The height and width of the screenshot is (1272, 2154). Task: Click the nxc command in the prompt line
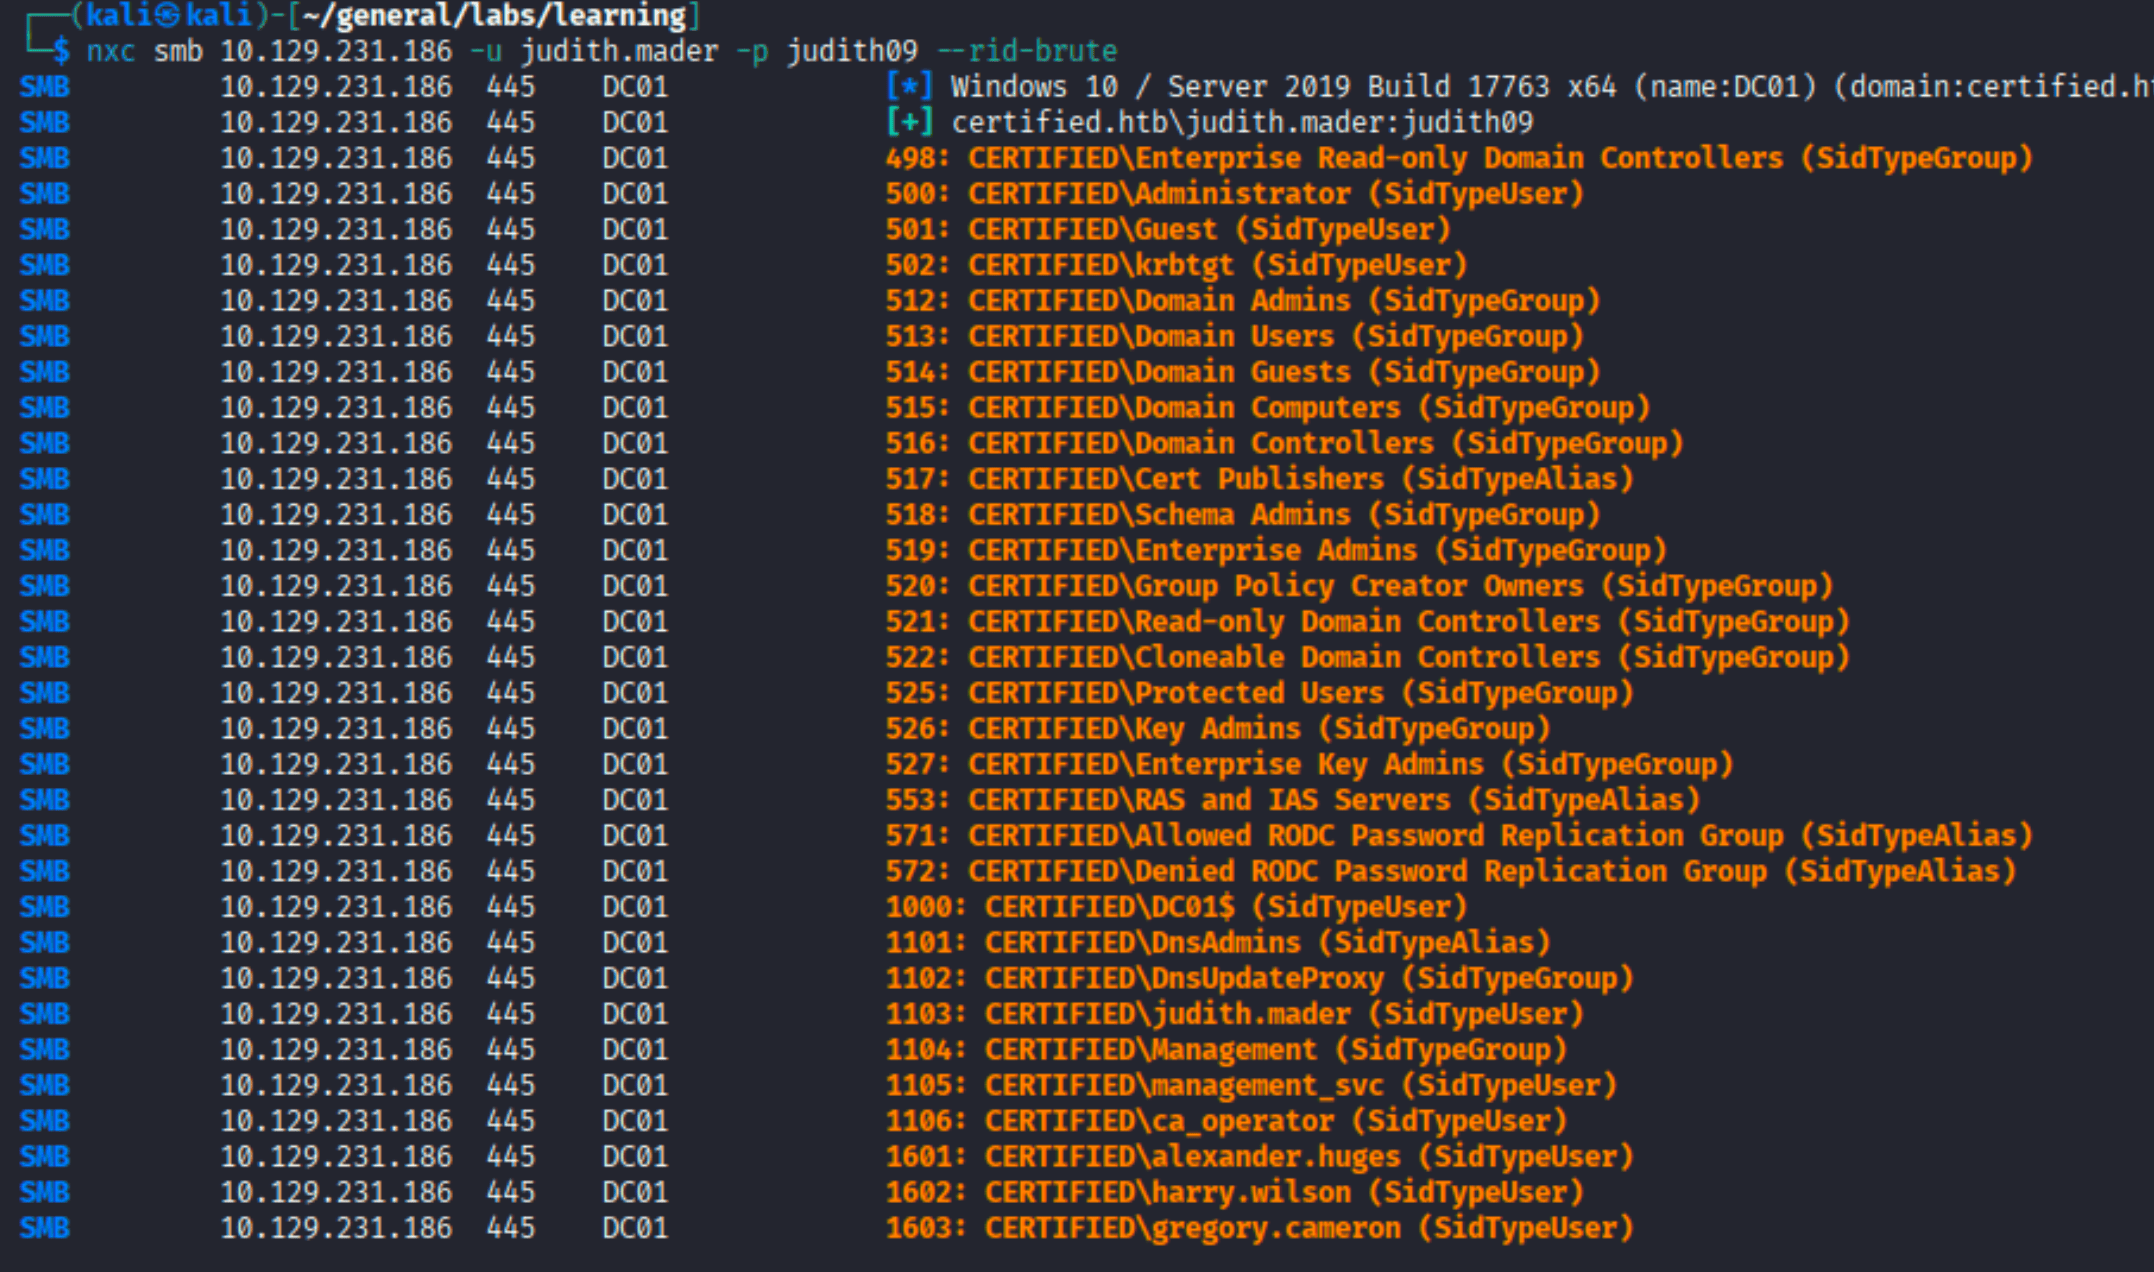111,51
